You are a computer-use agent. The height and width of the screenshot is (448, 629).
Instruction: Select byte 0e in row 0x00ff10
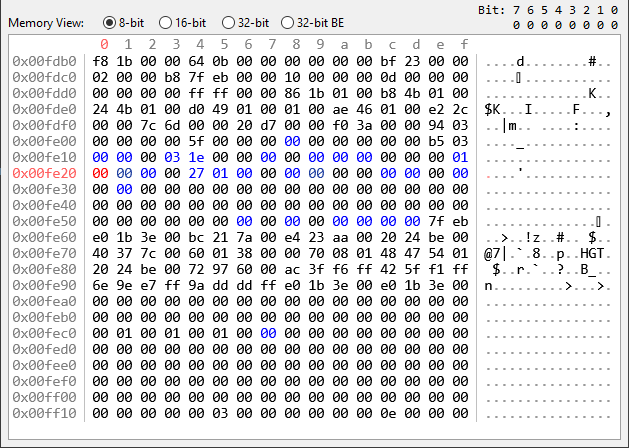pos(388,413)
